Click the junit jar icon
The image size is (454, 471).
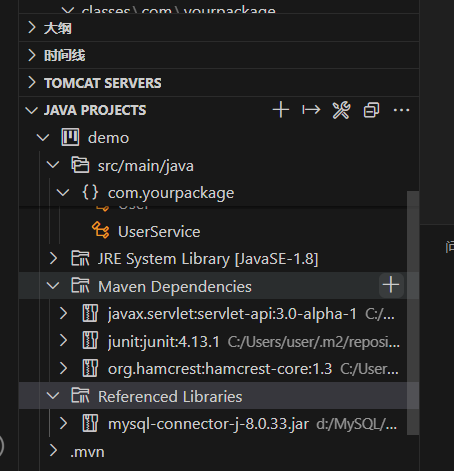pos(90,341)
